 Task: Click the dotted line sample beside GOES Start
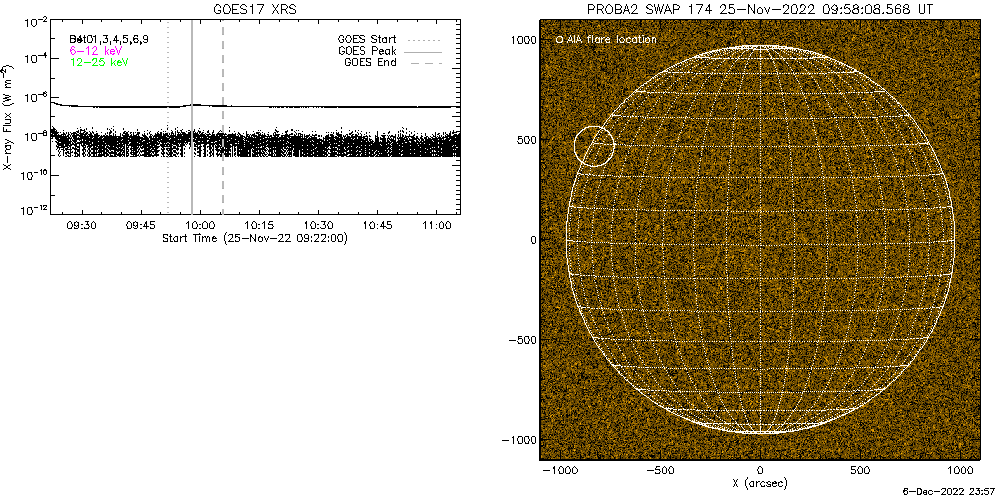[424, 40]
